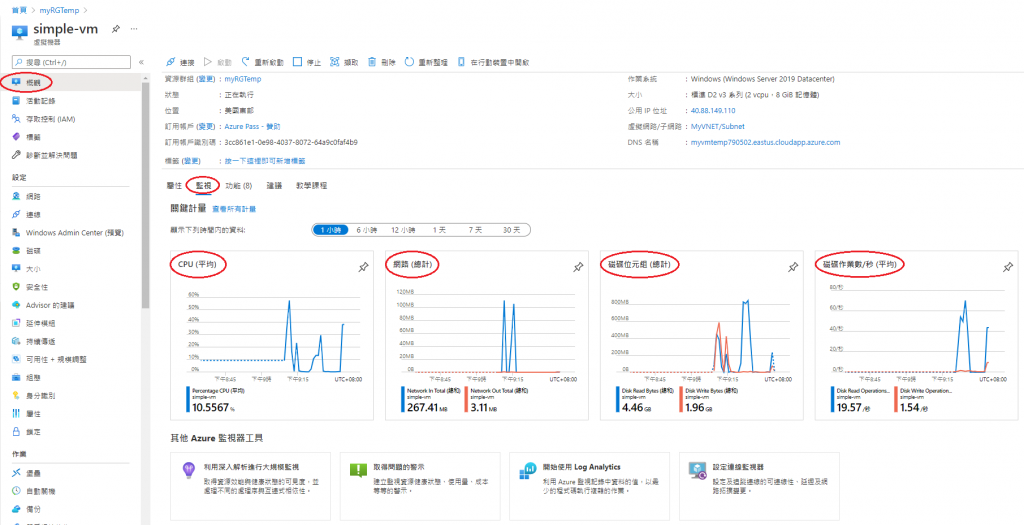Image resolution: width=1024 pixels, height=525 pixels.
Task: Go to 首頁 in the breadcrumb
Action: click(19, 10)
